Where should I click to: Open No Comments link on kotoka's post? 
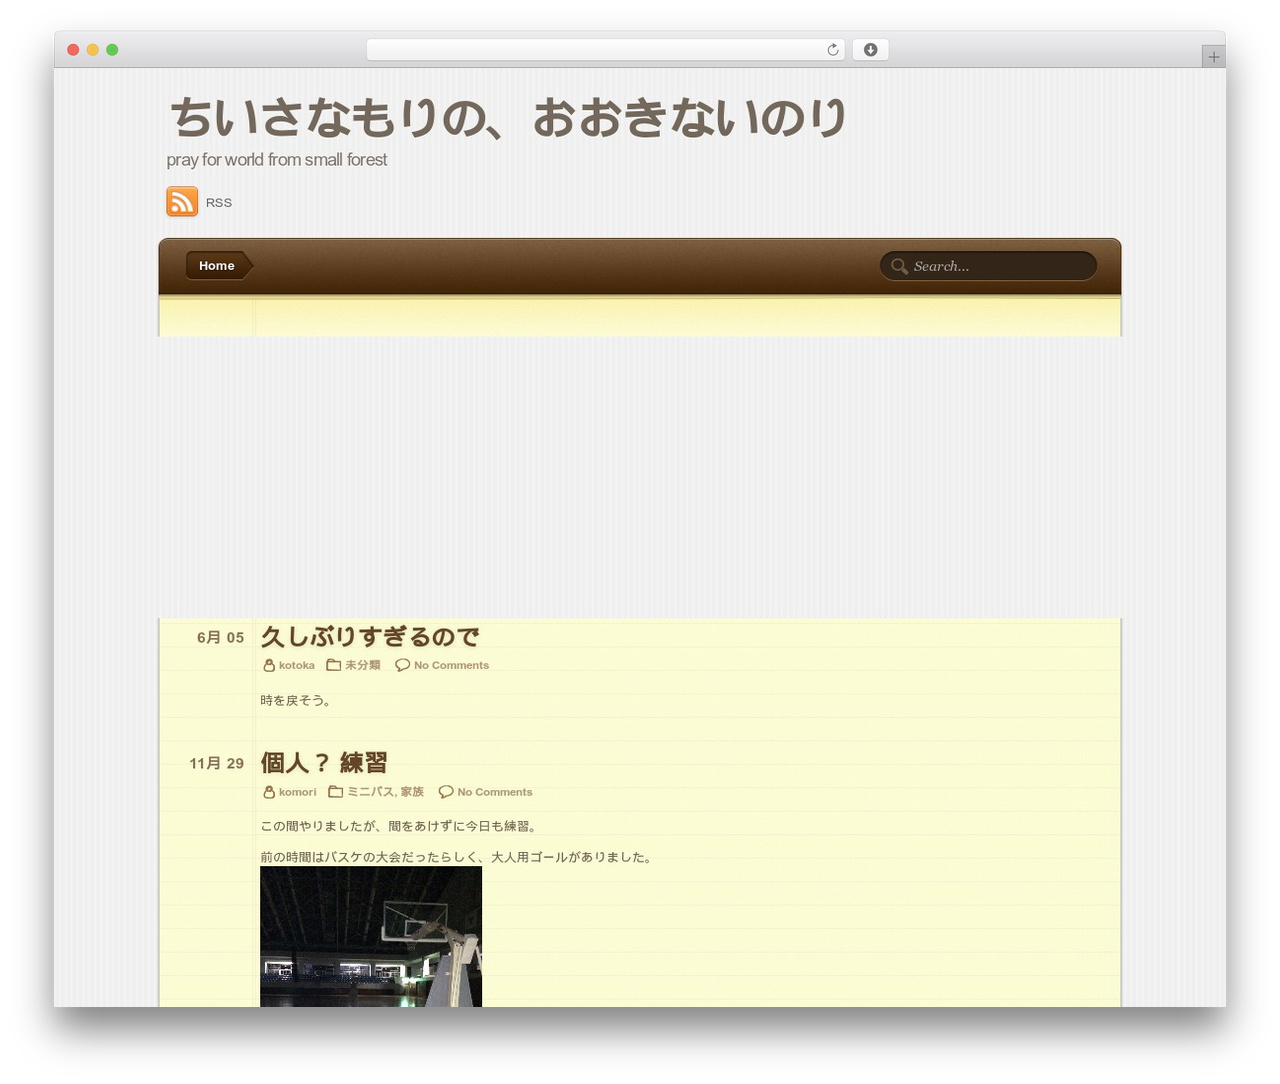451,666
